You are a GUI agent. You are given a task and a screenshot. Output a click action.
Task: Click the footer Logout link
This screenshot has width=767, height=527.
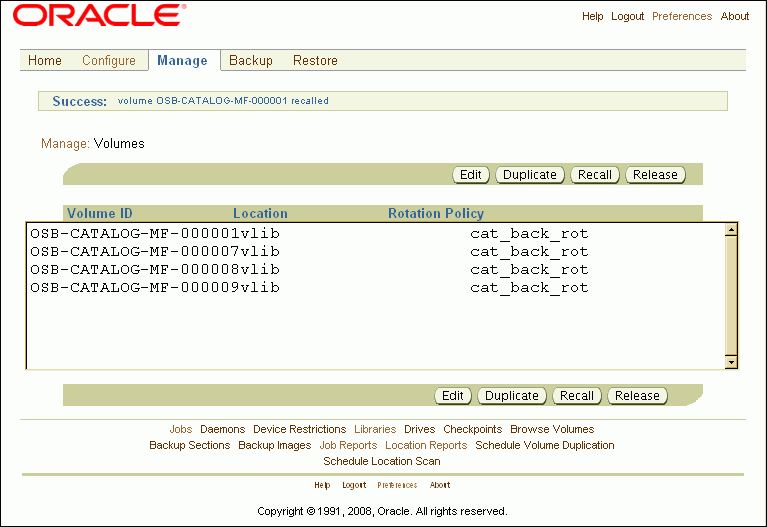pos(354,485)
